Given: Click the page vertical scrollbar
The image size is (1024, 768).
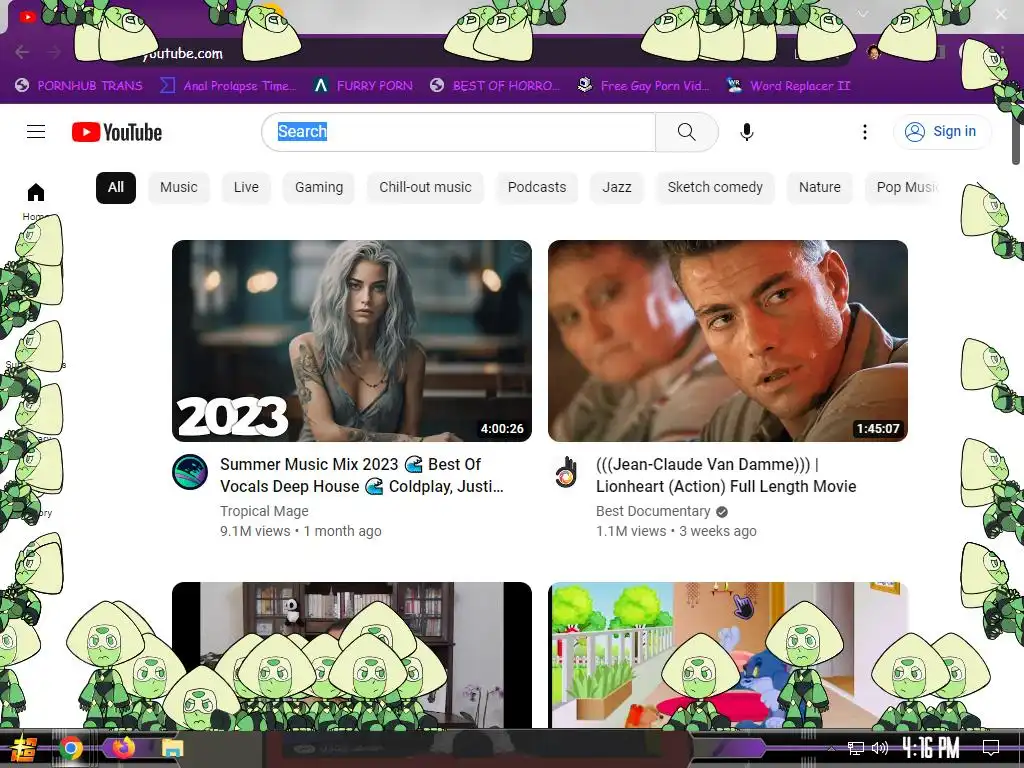Looking at the screenshot, I should click(x=1016, y=140).
